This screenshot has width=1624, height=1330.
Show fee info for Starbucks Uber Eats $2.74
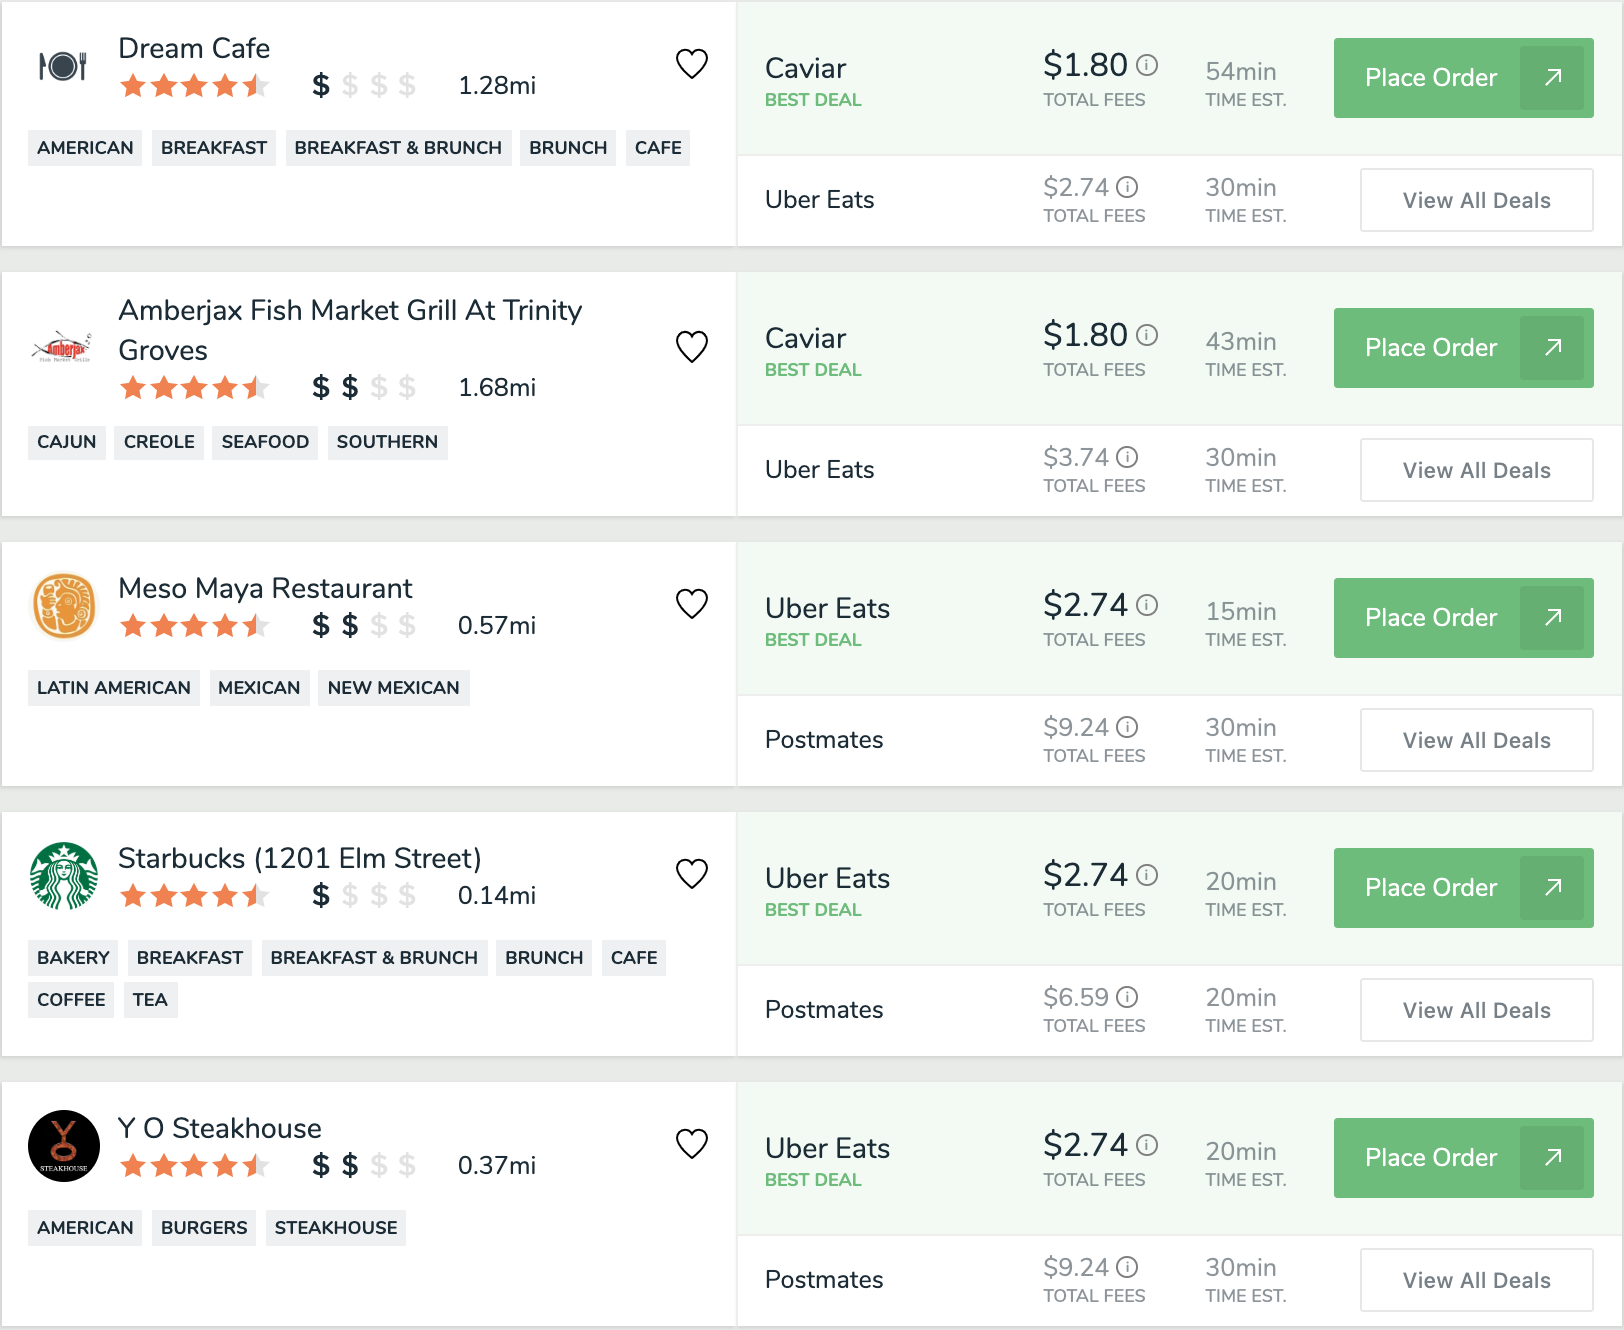tap(1148, 875)
